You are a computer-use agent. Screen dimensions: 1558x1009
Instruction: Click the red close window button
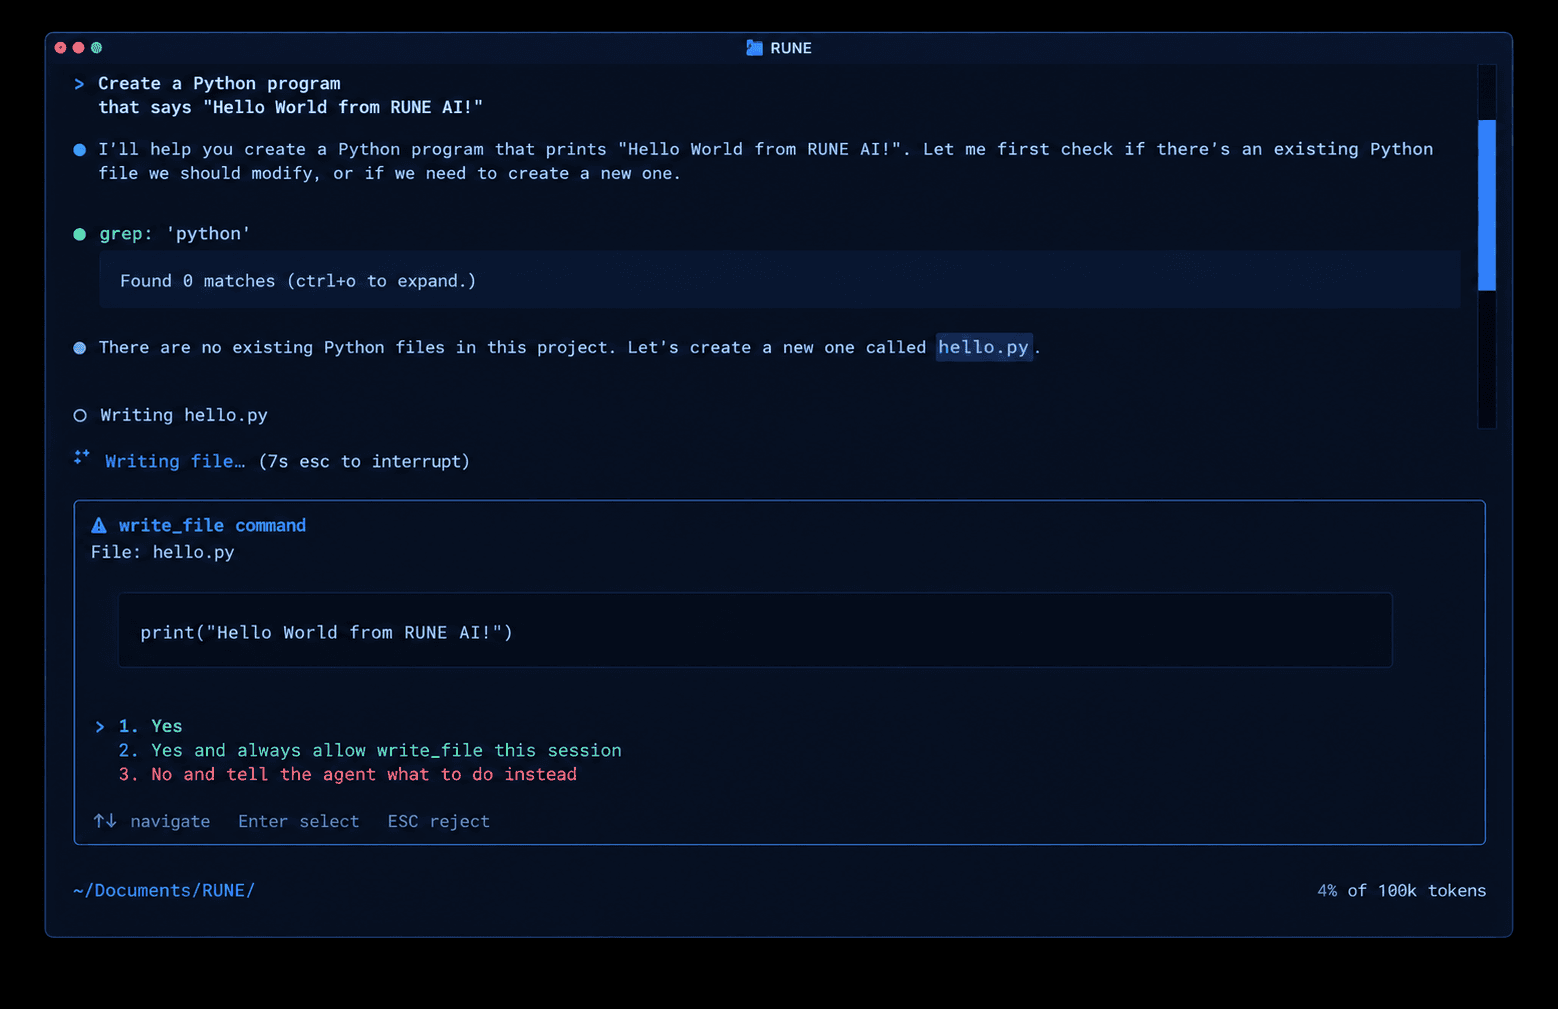pos(61,48)
